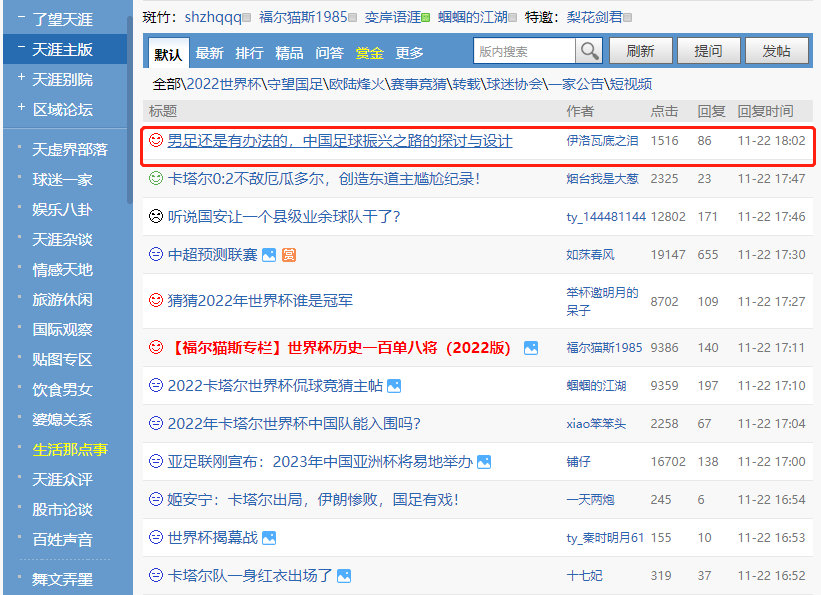The width and height of the screenshot is (821, 595).
Task: Click picture icon after 卡塔尔队一身红衣出场了
Action: [x=344, y=576]
